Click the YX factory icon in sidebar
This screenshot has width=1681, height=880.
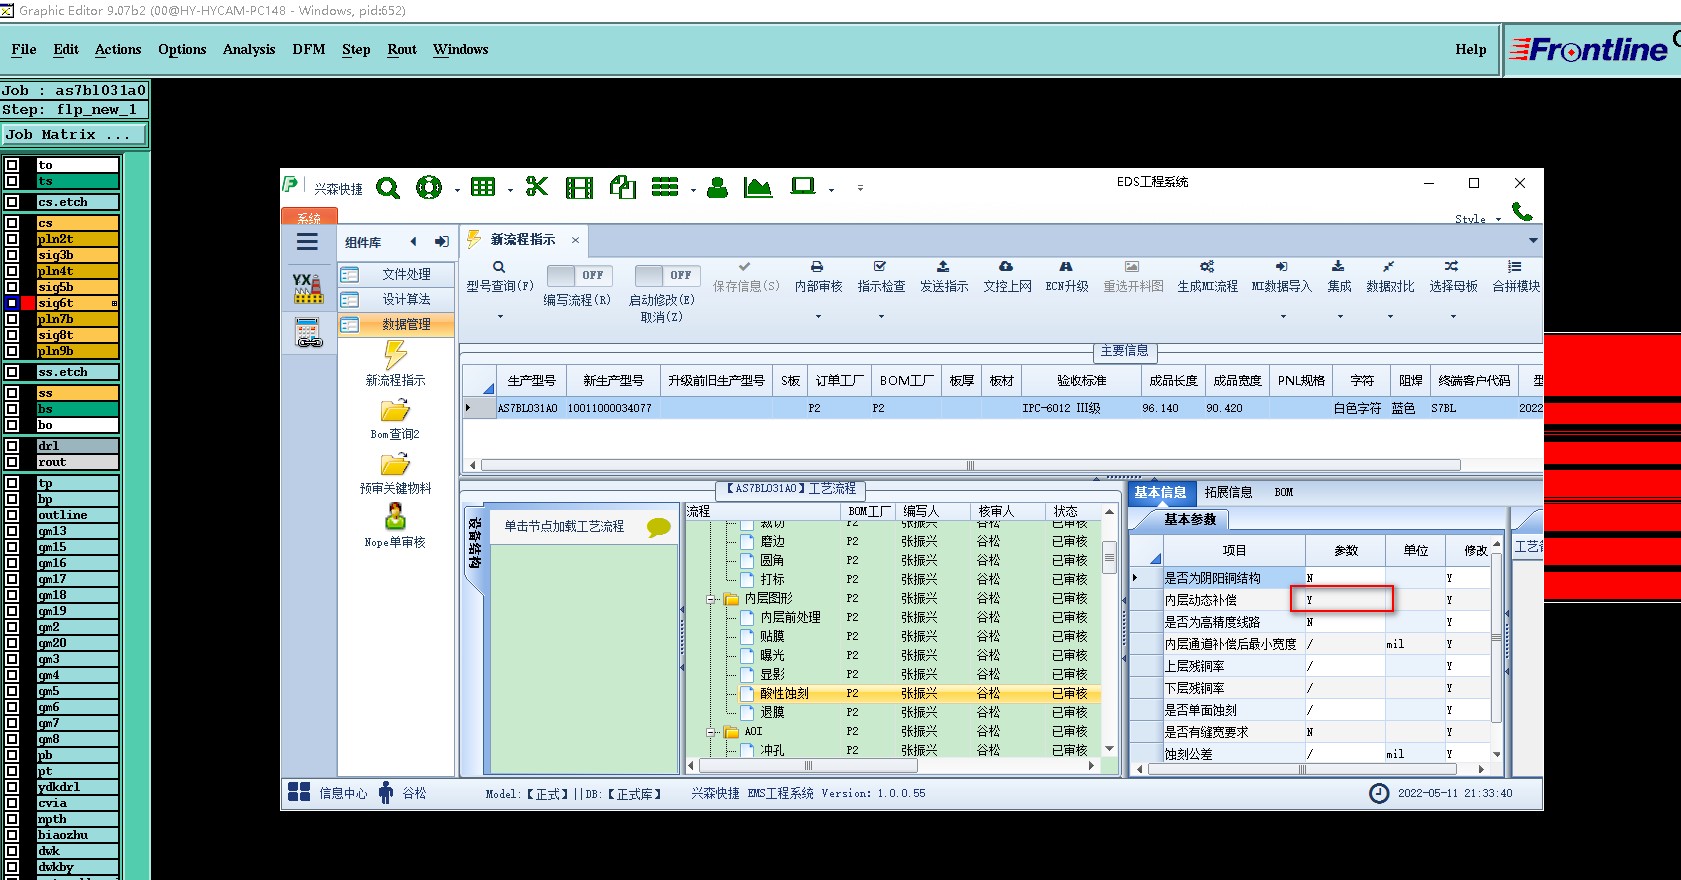308,288
